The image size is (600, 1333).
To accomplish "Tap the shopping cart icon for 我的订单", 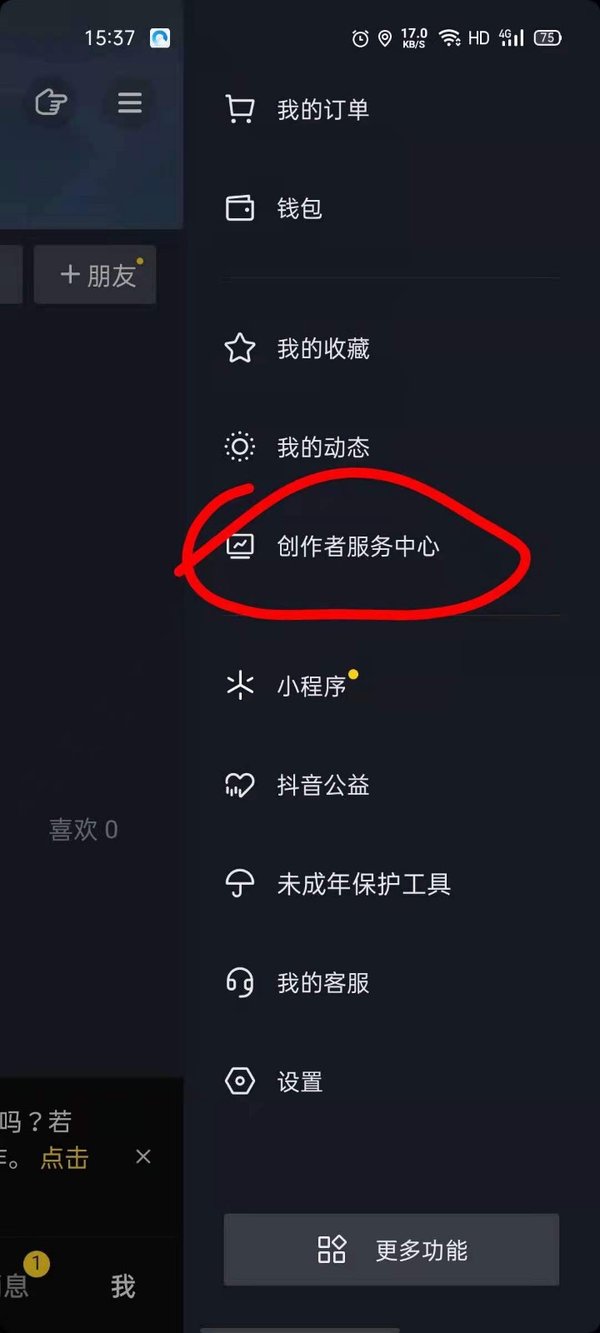I will coord(240,109).
